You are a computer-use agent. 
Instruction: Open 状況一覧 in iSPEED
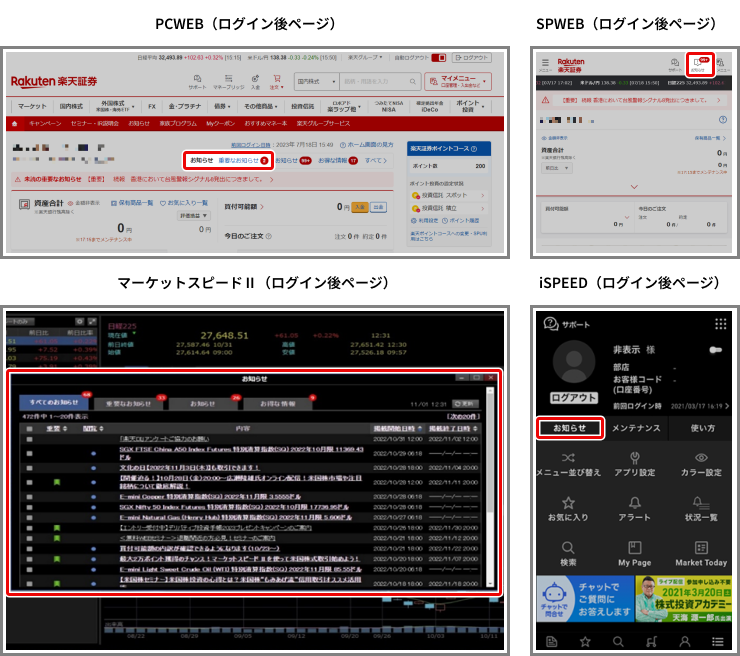[701, 509]
